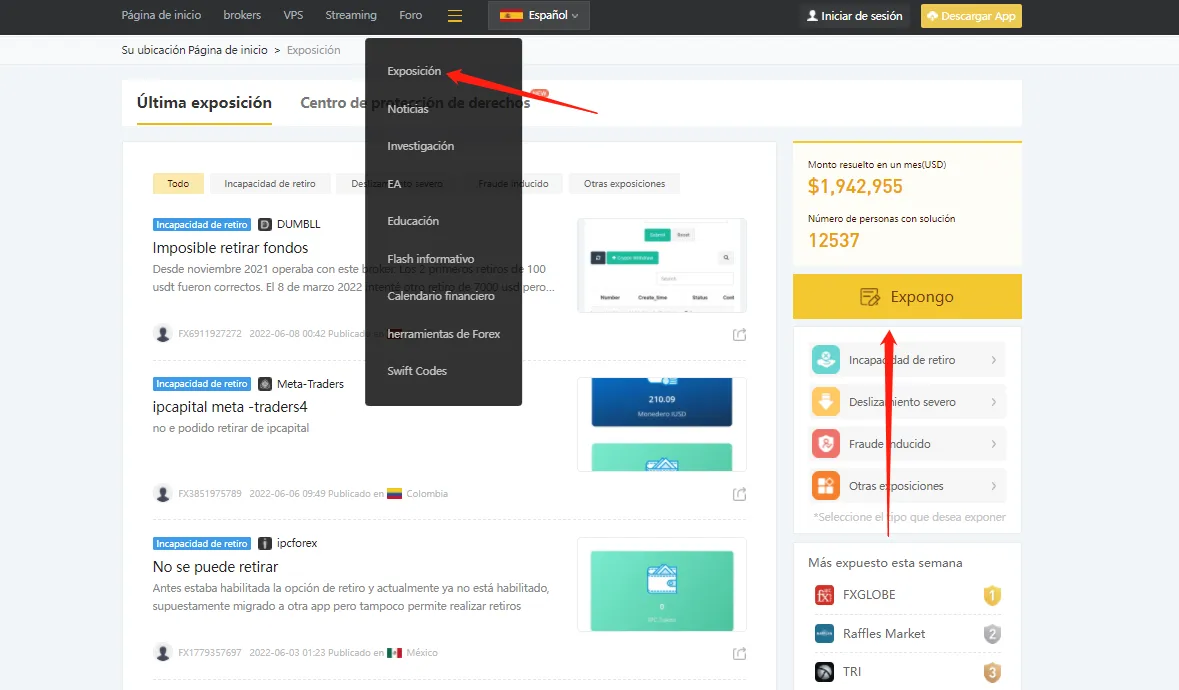Click the Descargar App button
1179x690 pixels.
click(x=971, y=16)
